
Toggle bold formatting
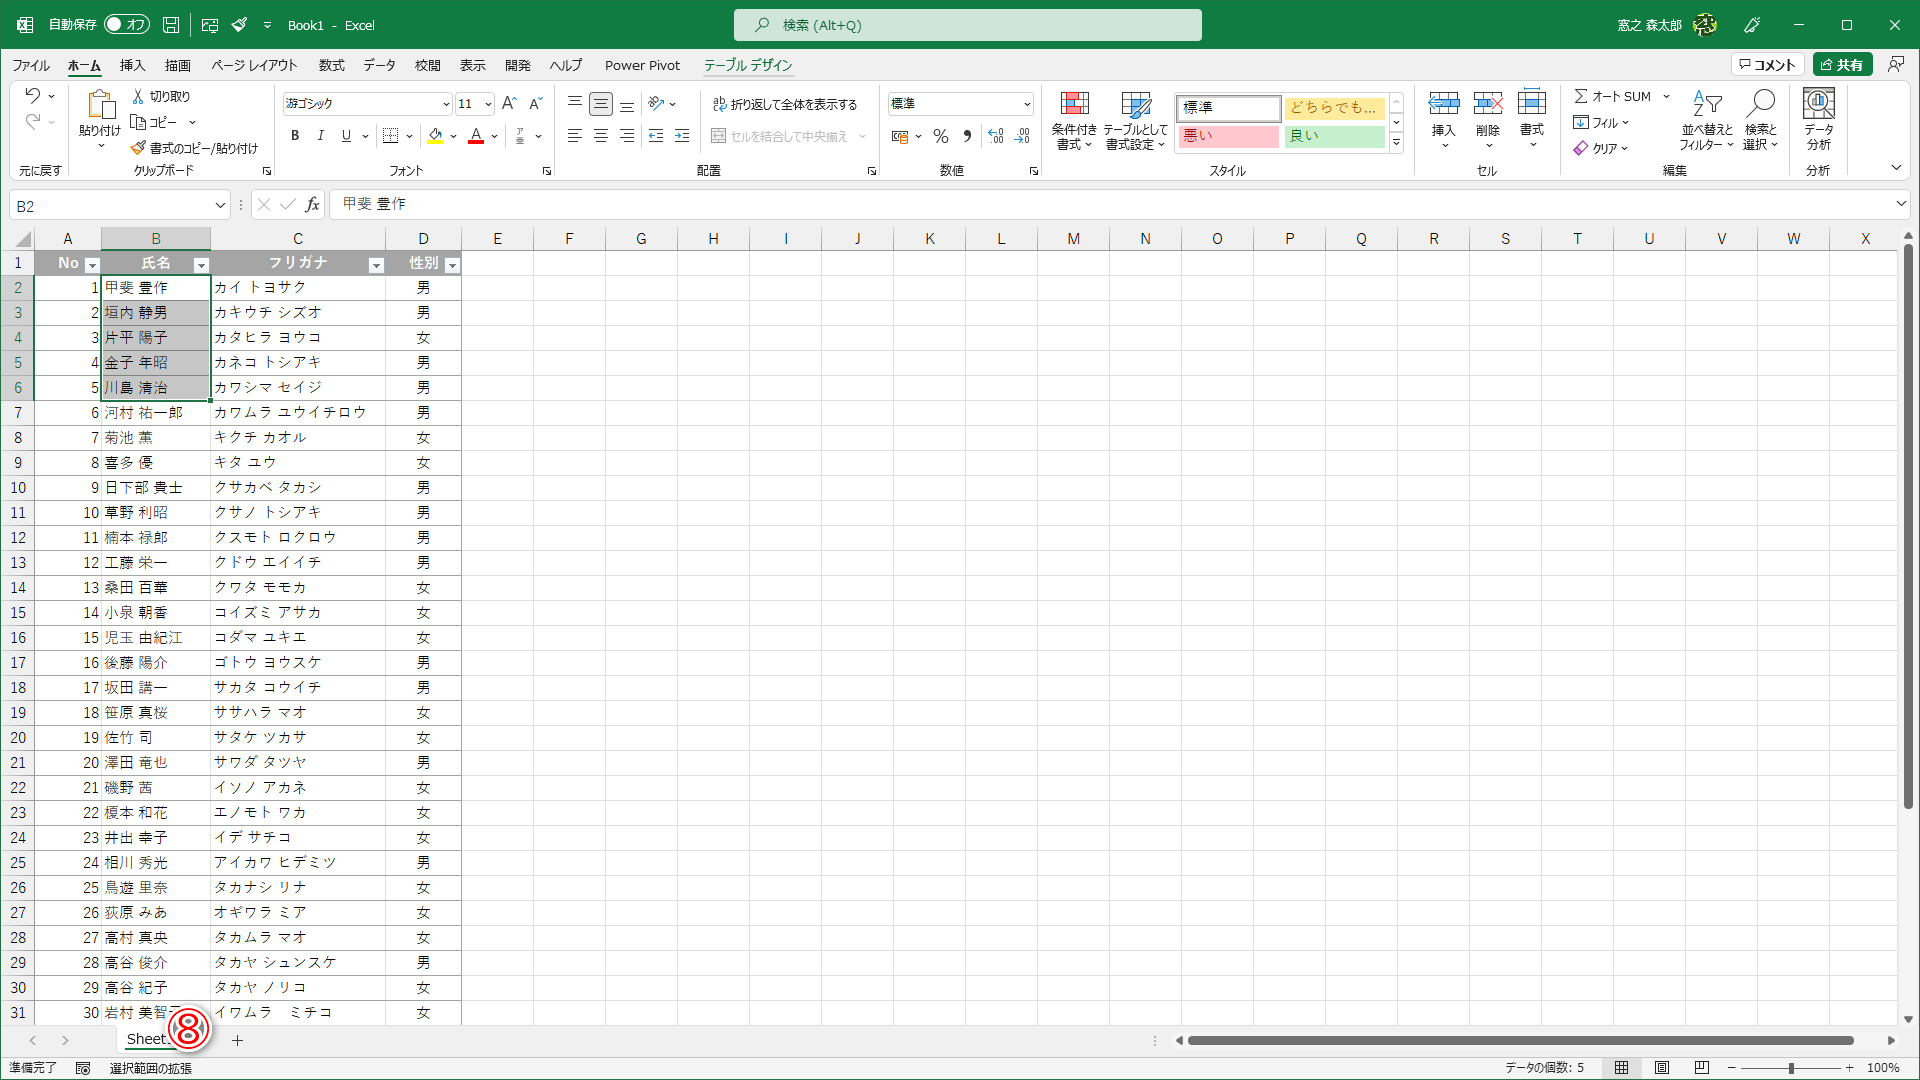(294, 136)
